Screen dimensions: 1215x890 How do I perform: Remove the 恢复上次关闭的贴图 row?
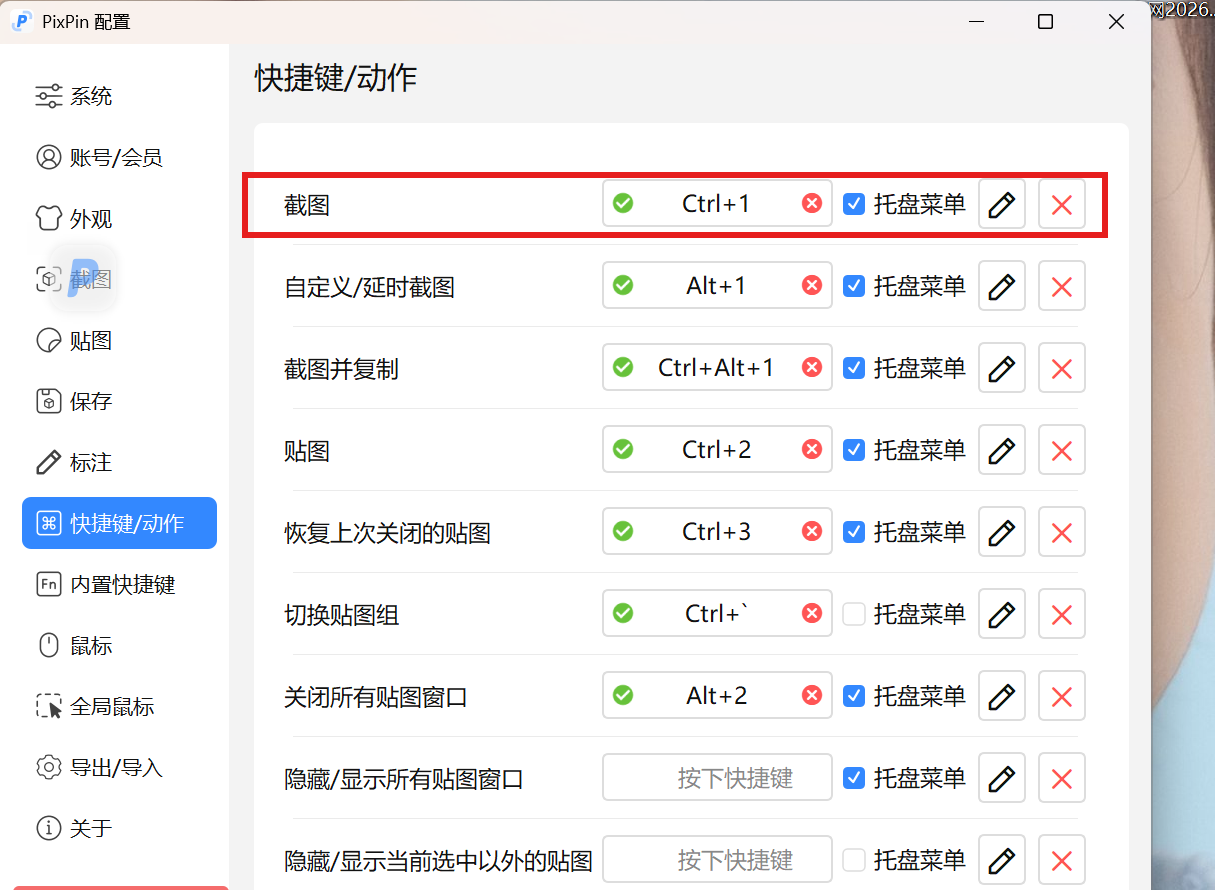tap(1062, 532)
